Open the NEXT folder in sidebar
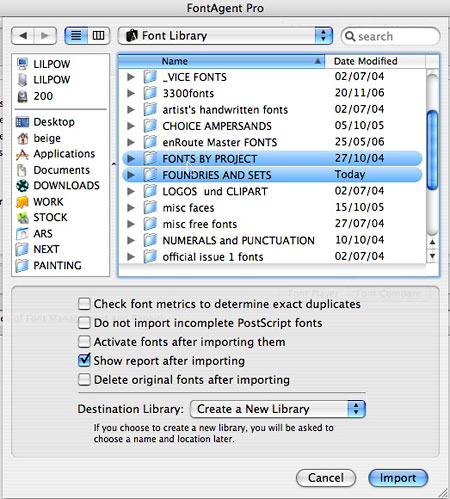The image size is (450, 499). pyautogui.click(x=37, y=249)
